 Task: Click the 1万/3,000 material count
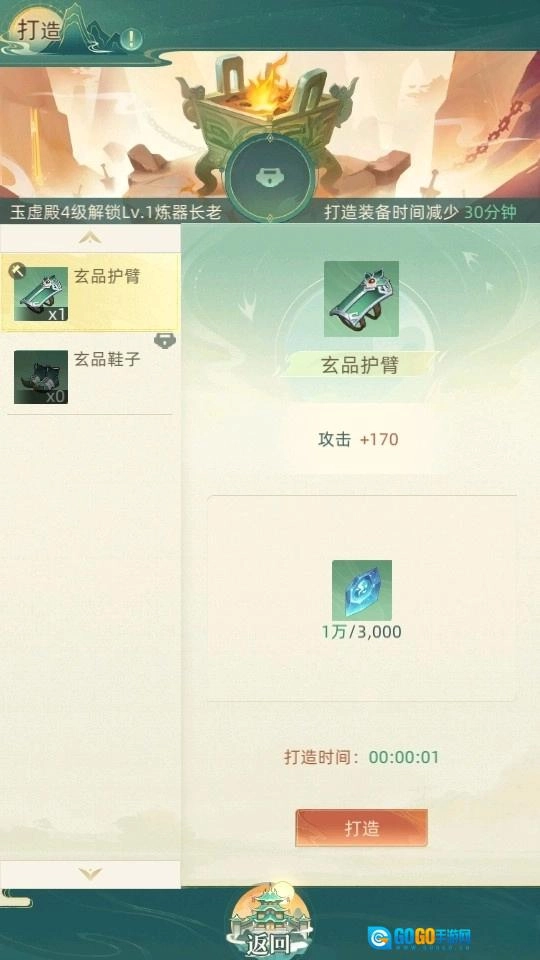click(x=362, y=632)
